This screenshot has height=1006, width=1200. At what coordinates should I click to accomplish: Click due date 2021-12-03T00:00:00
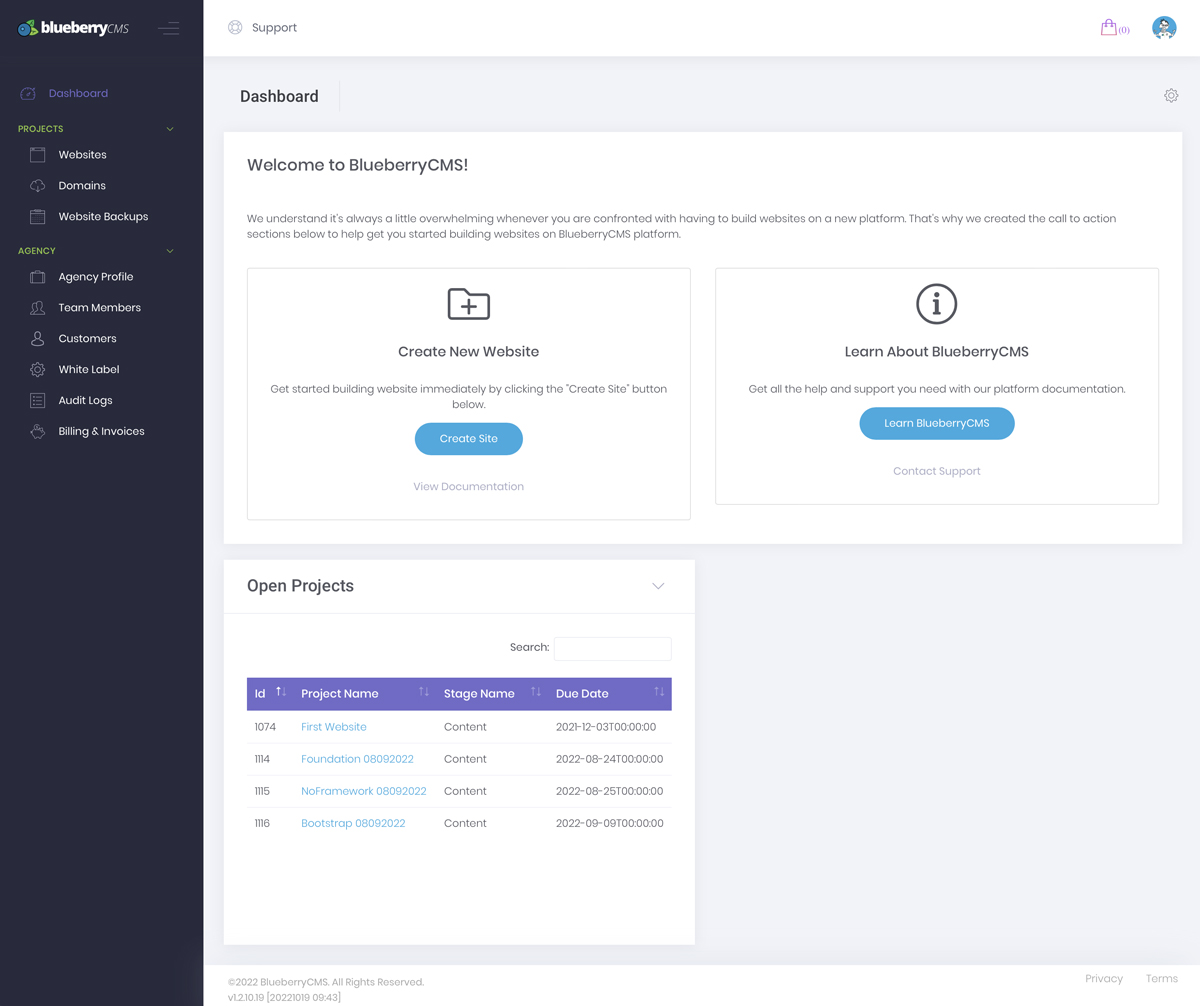[606, 727]
